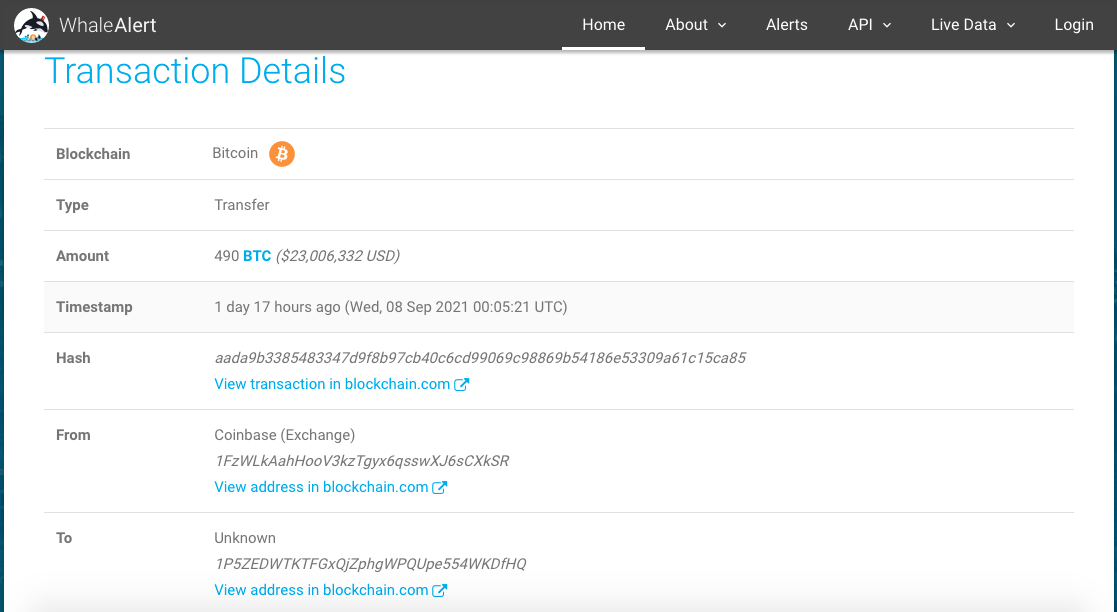Click the 'Blockchain' row label

tap(93, 154)
